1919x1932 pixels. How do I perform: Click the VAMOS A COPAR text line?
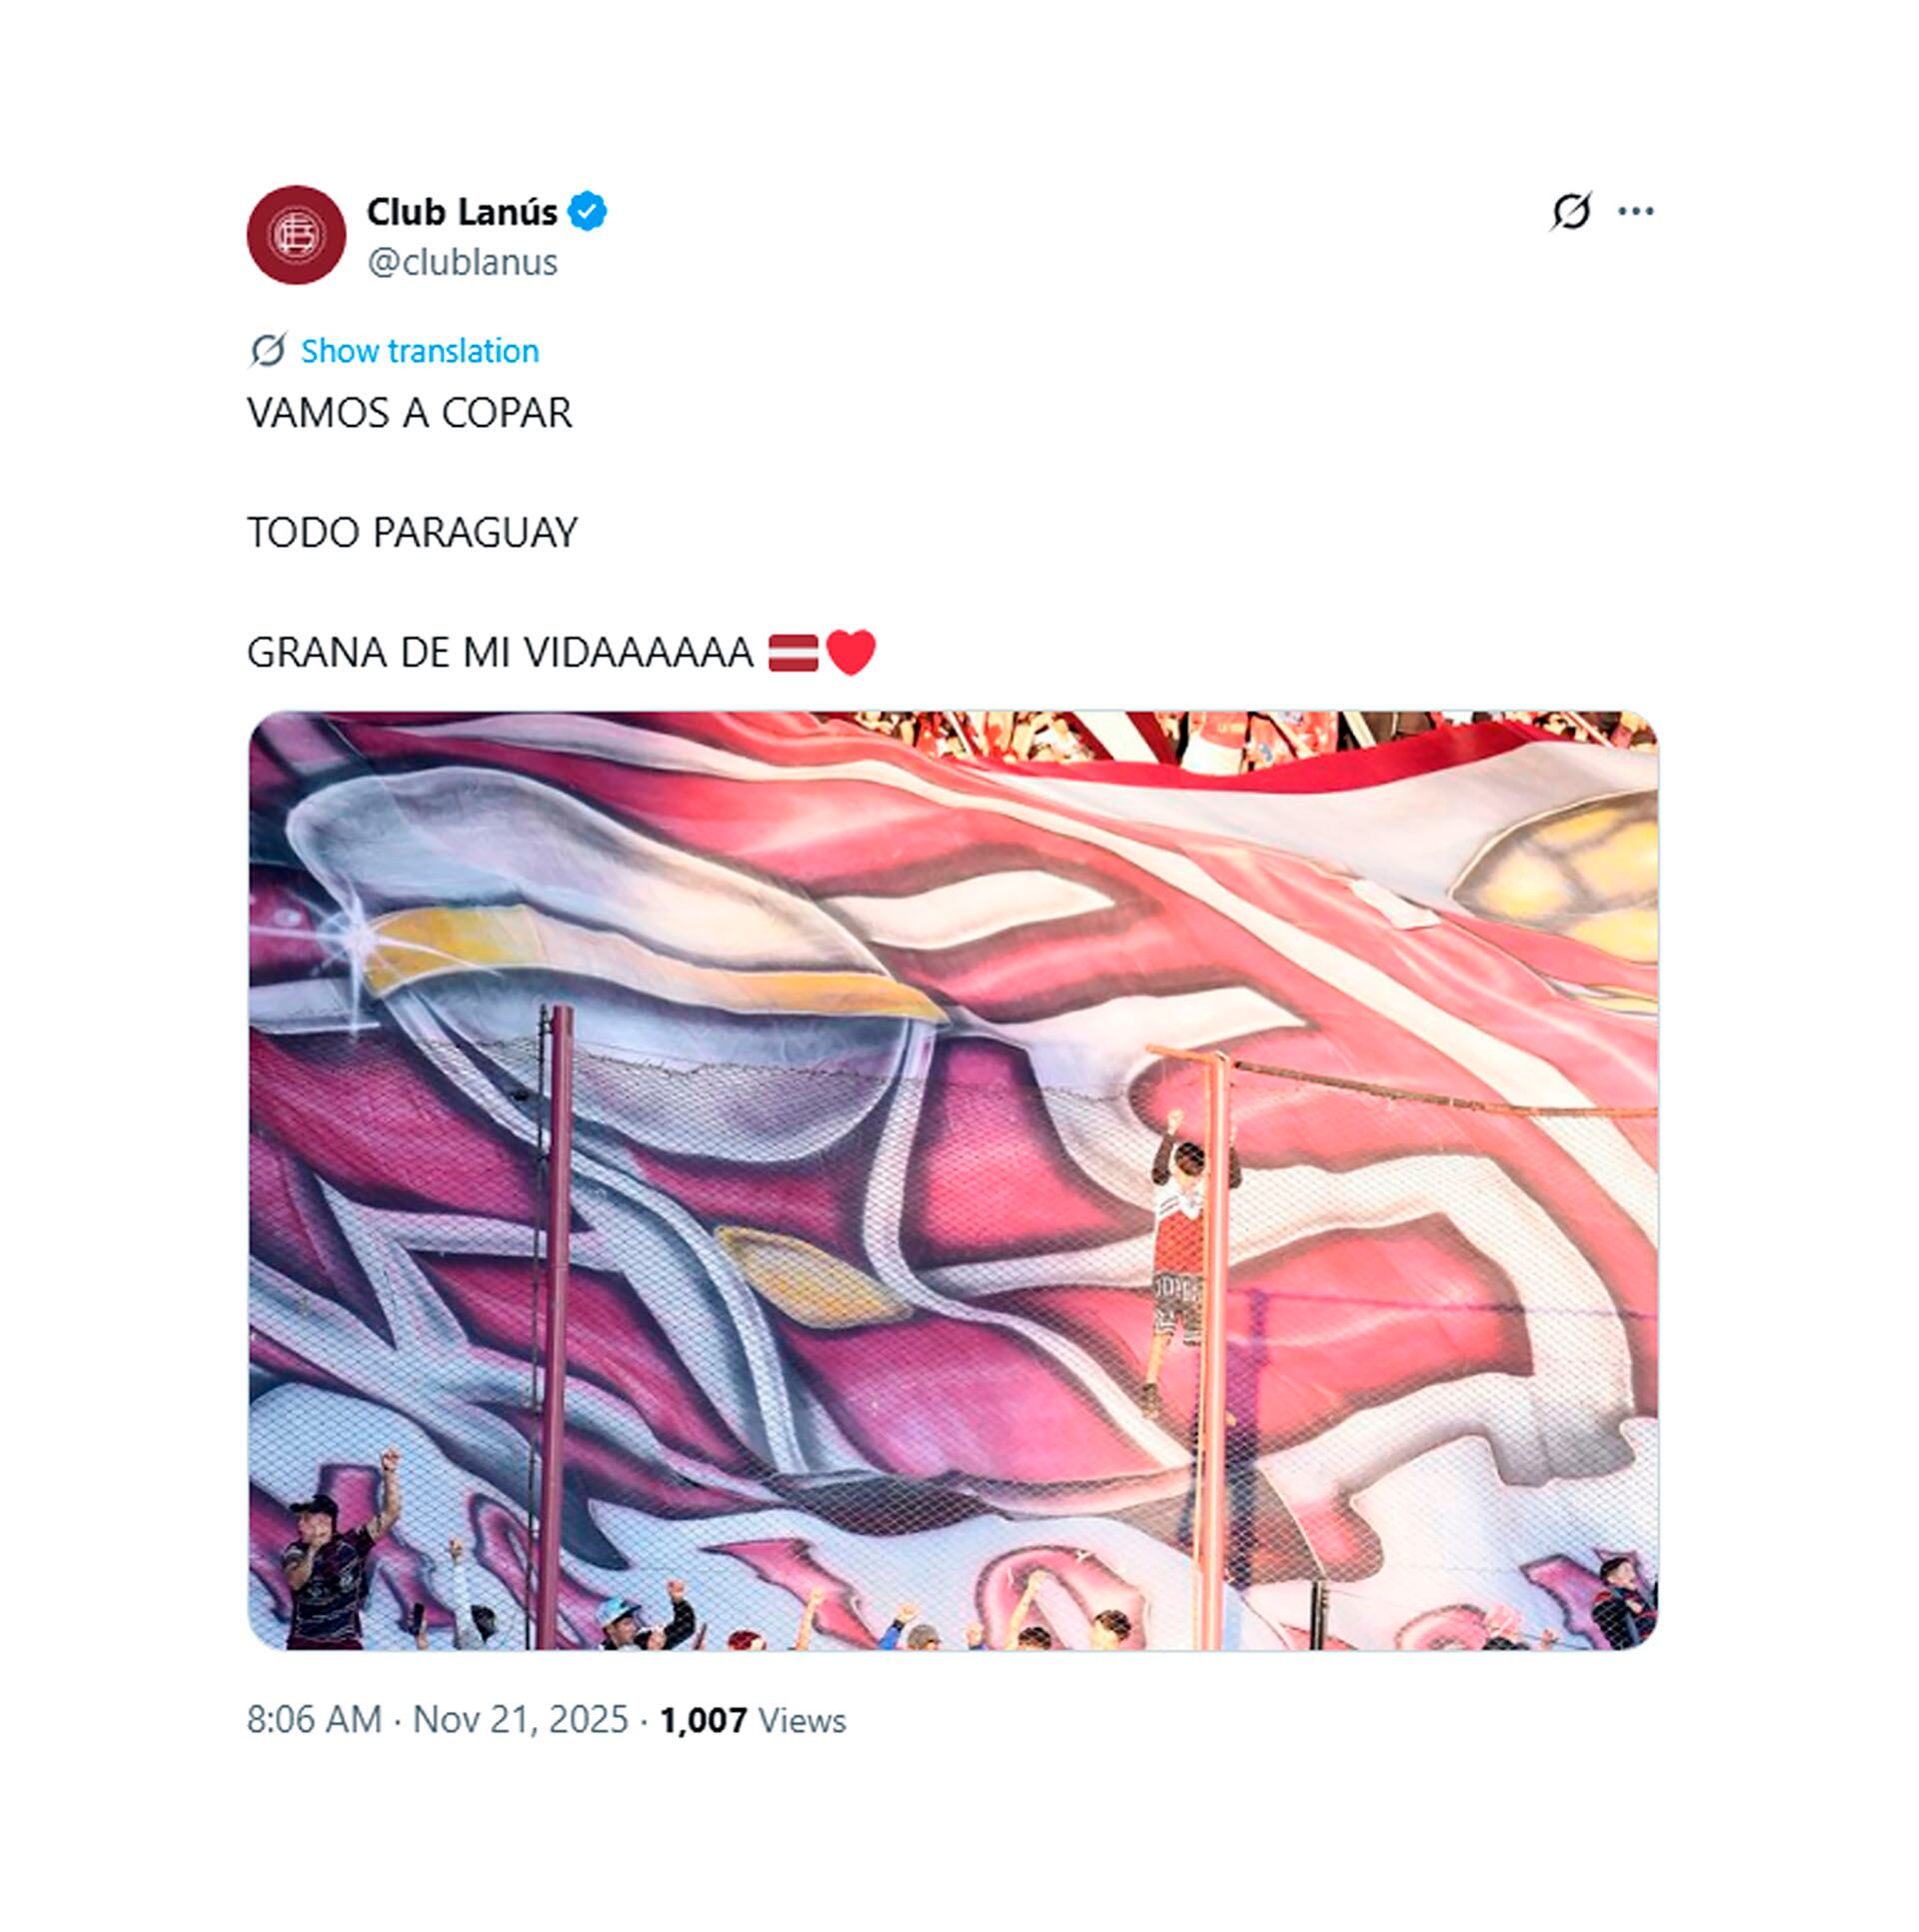coord(409,413)
